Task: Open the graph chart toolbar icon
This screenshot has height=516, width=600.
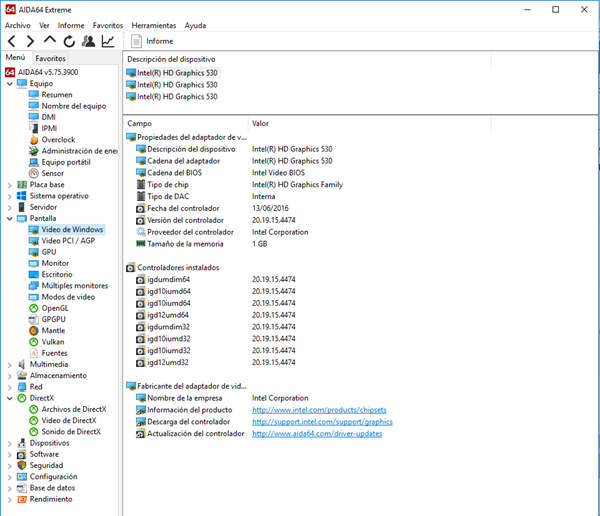Action: (108, 41)
